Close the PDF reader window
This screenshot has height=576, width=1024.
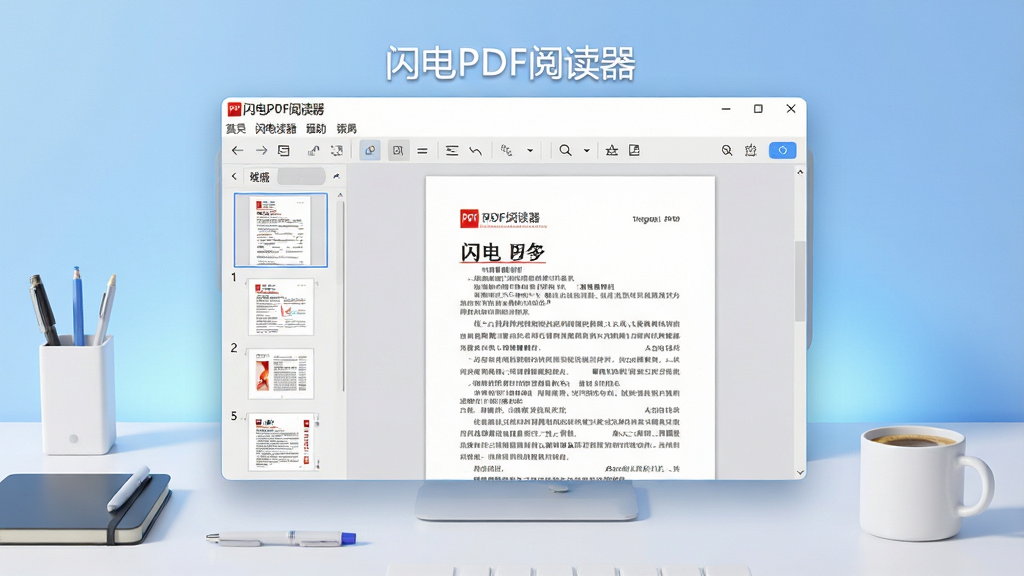pyautogui.click(x=791, y=109)
